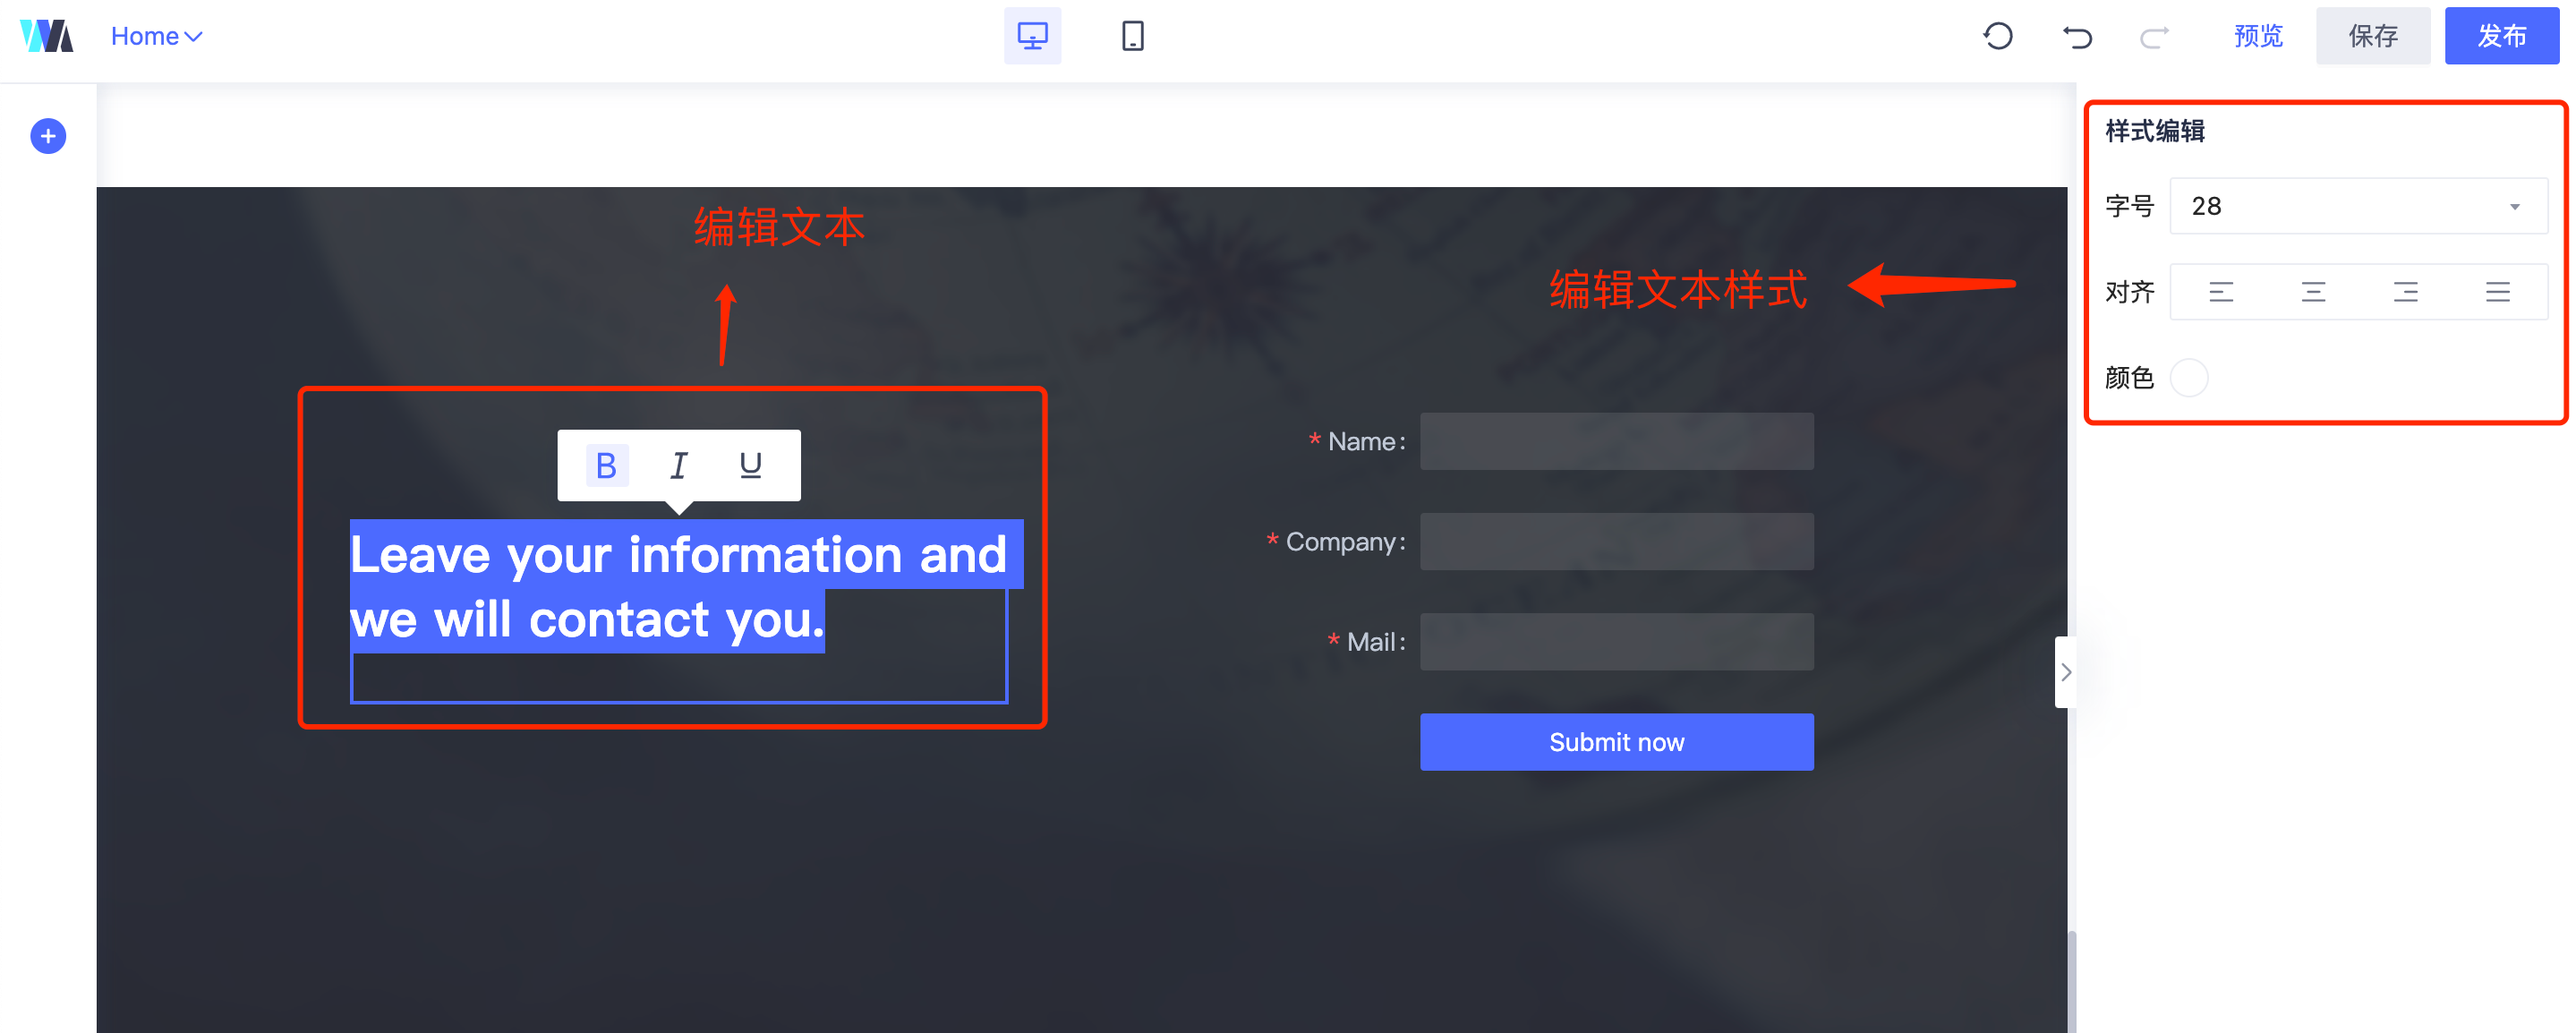
Task: Align text to the left
Action: 2221,292
